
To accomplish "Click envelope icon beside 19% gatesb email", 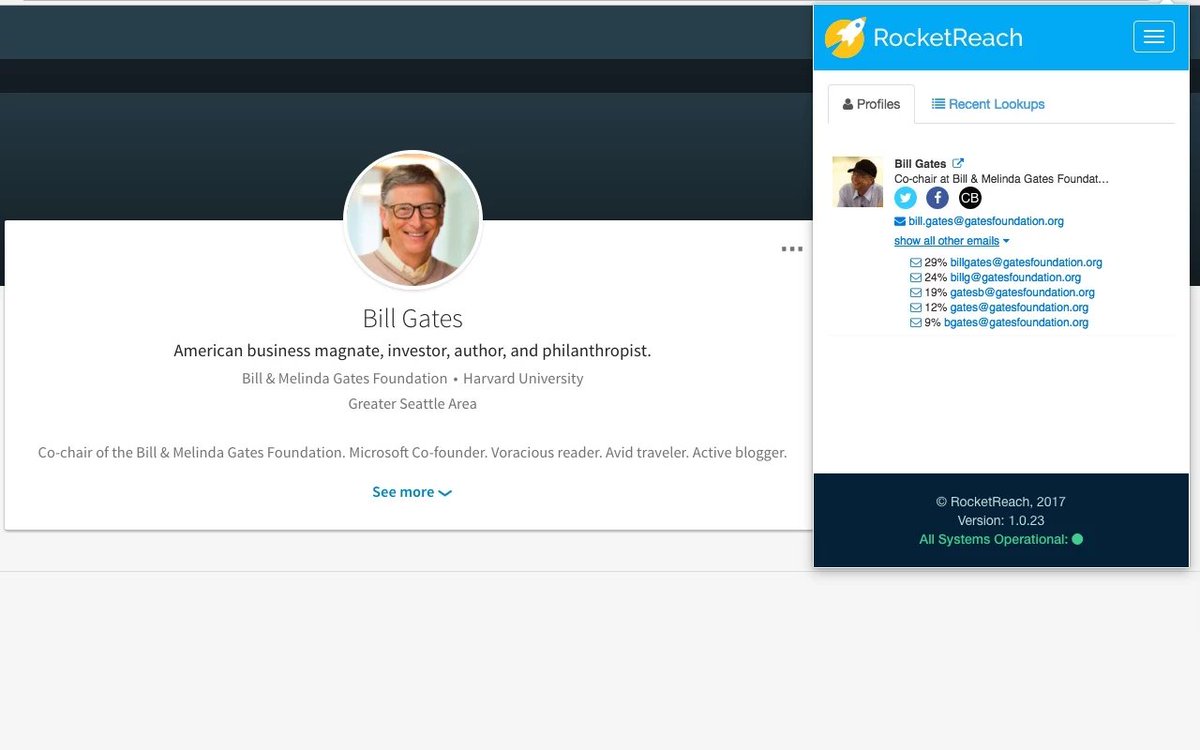I will (x=915, y=293).
